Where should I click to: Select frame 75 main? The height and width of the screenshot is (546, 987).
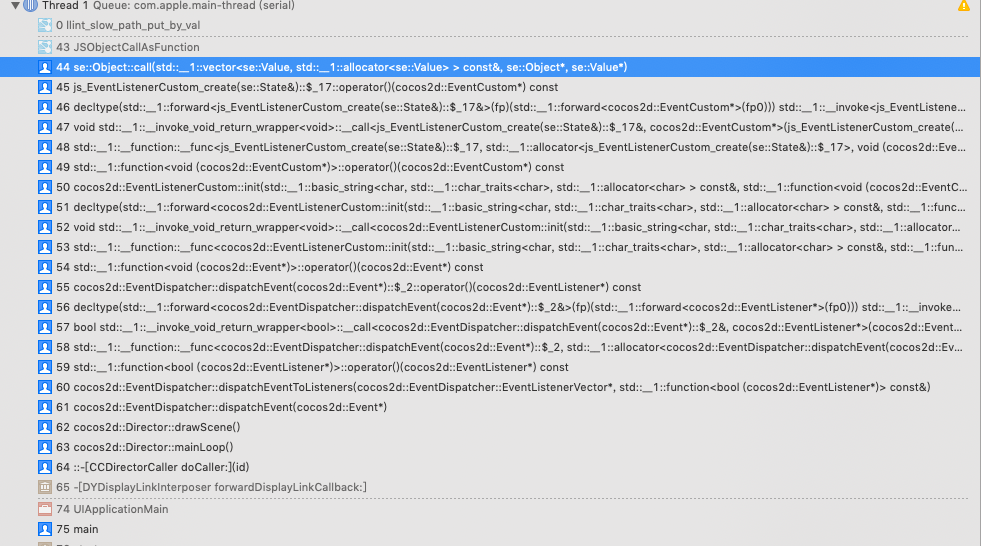(77, 530)
